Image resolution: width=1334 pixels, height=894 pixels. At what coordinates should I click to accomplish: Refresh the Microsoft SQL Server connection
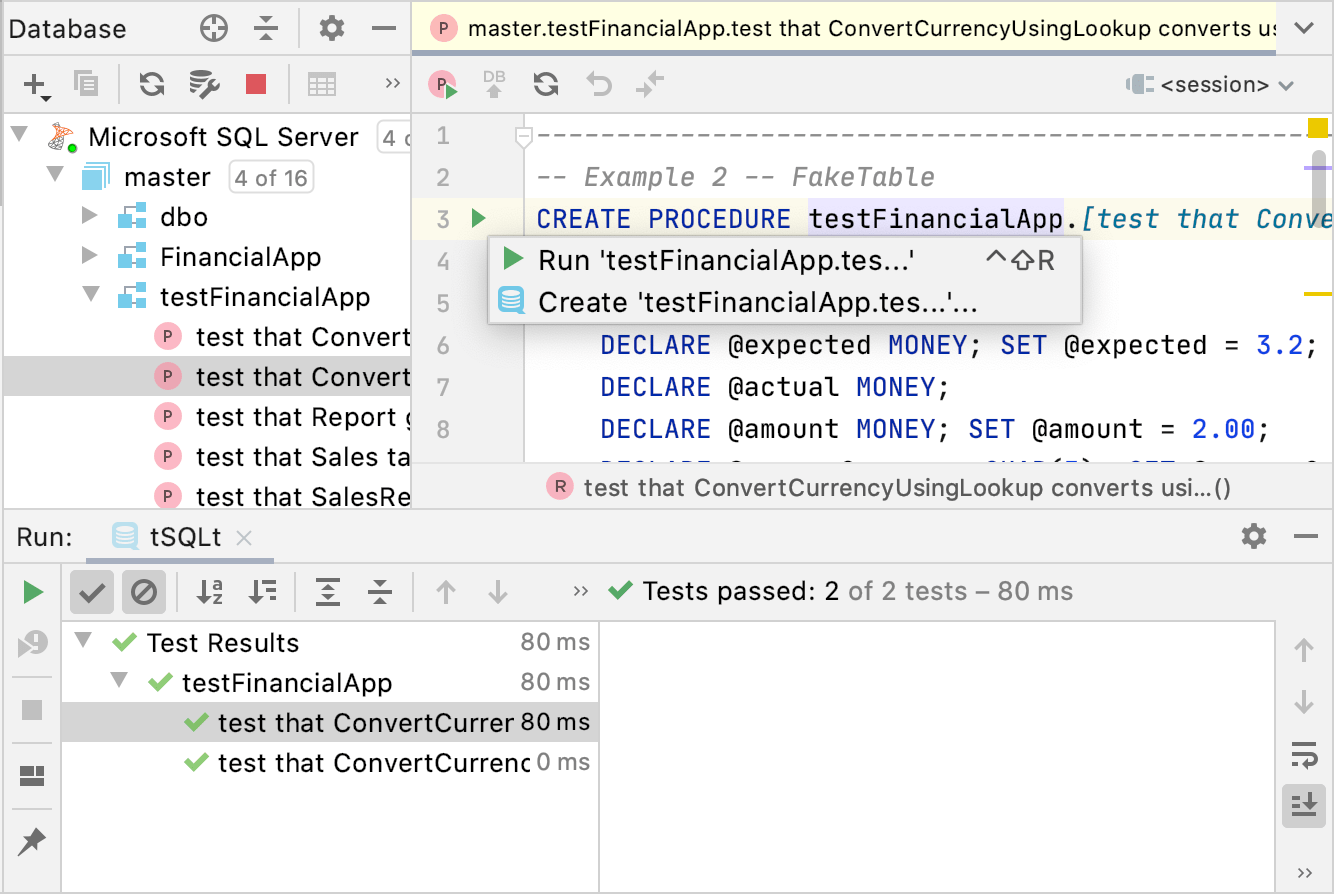click(x=152, y=84)
